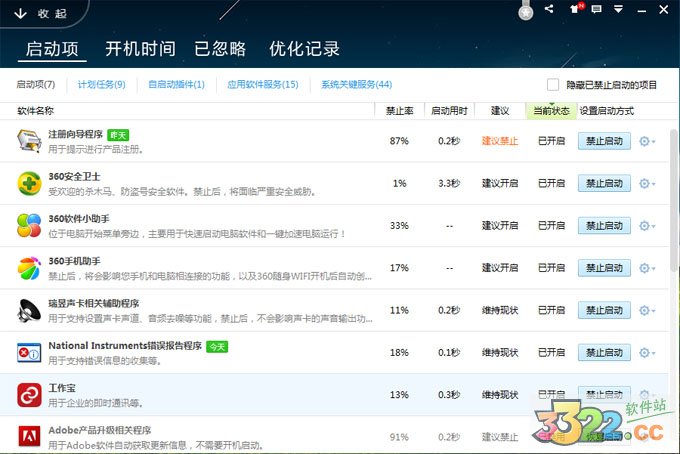Click 87% 禁止率 value

[x=399, y=141]
